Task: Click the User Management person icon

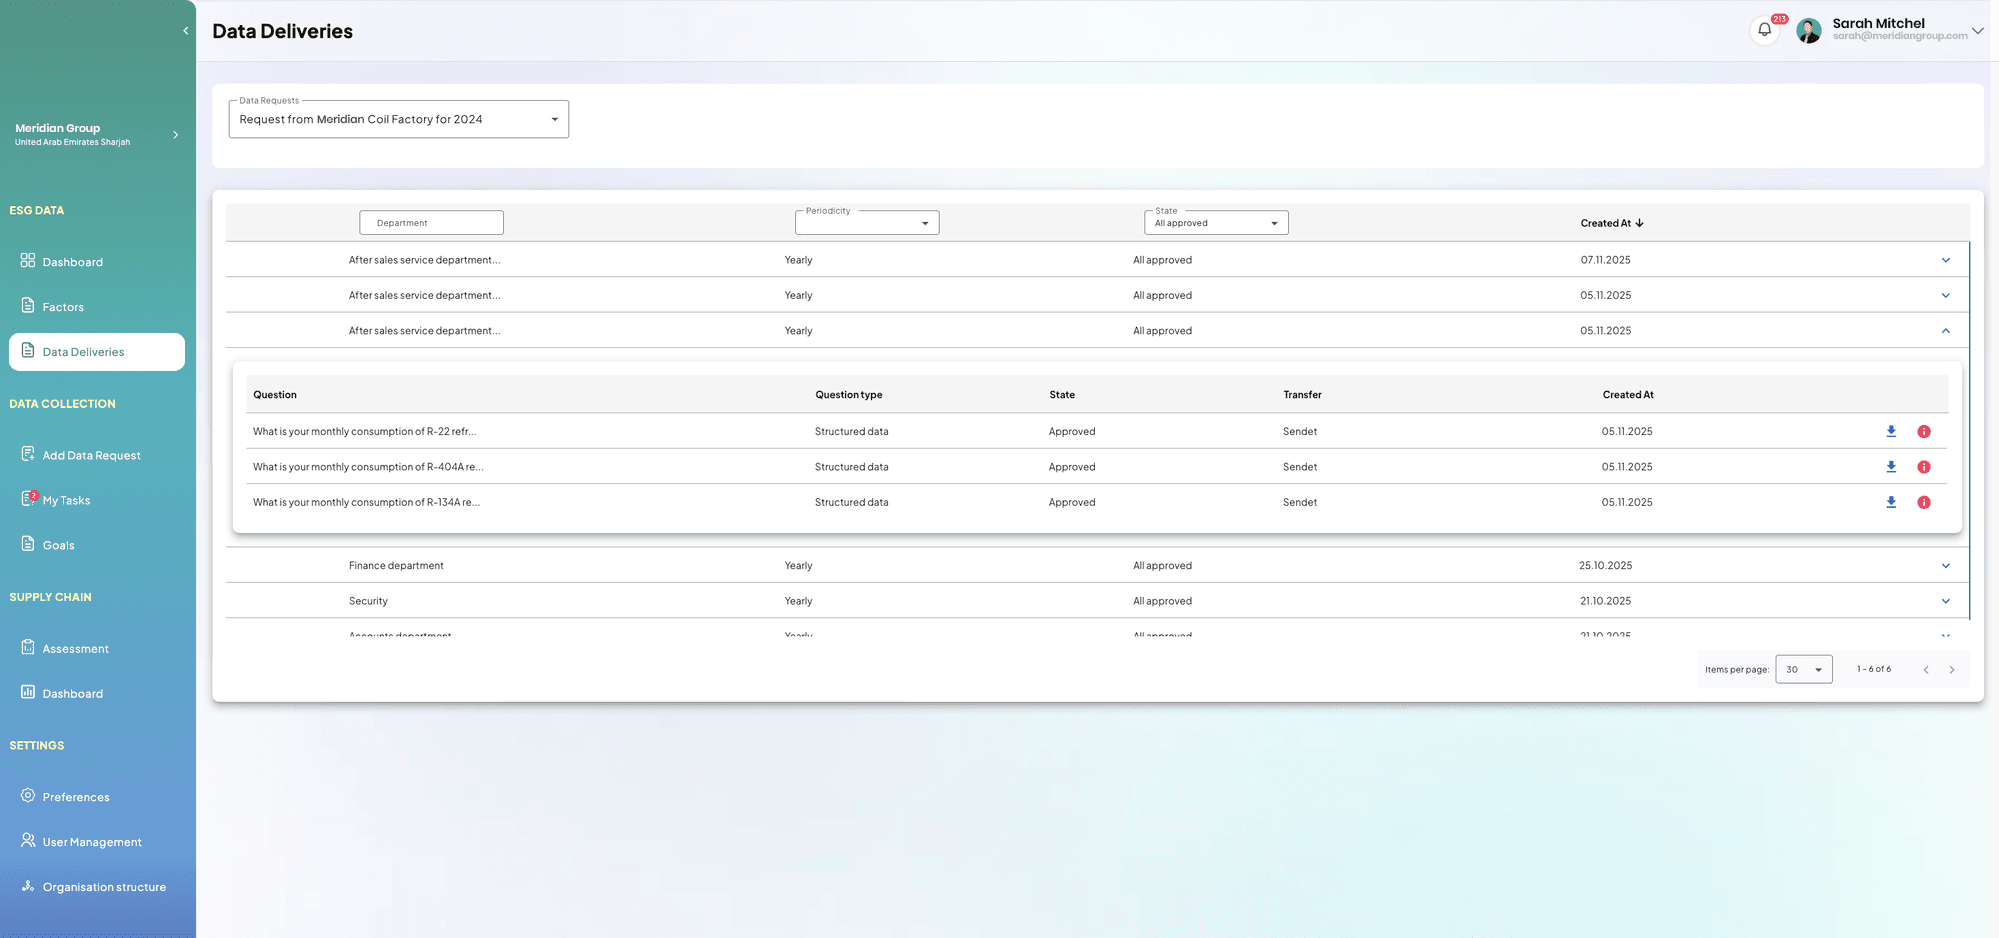Action: [28, 840]
